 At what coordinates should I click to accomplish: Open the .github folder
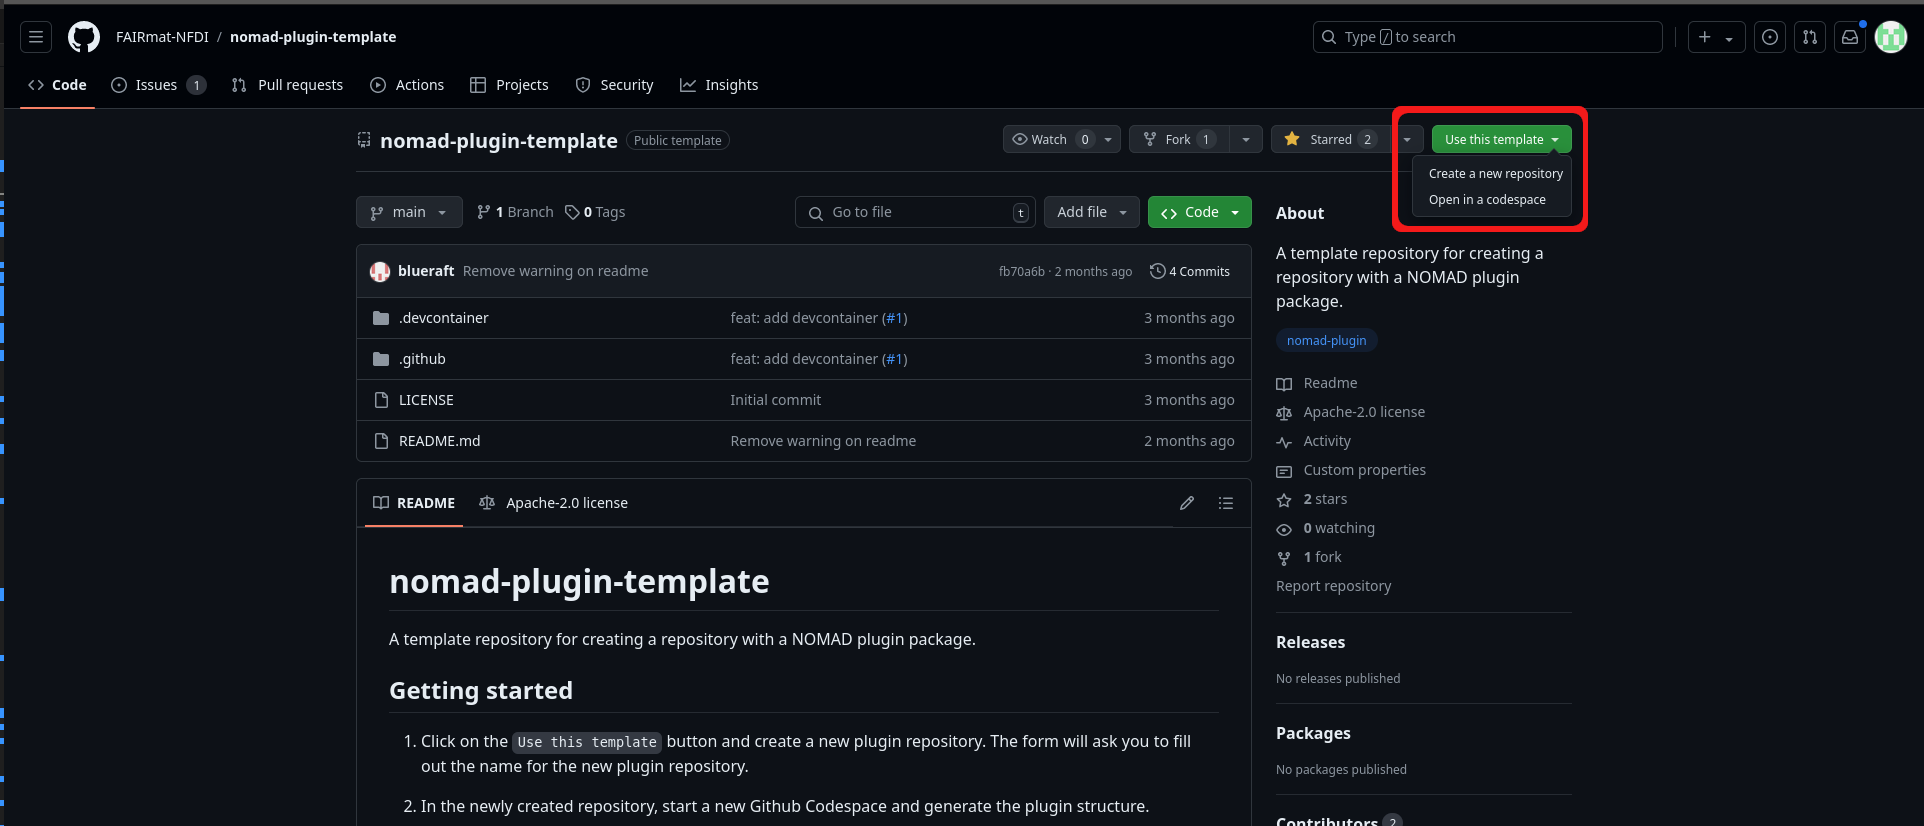[x=422, y=359]
